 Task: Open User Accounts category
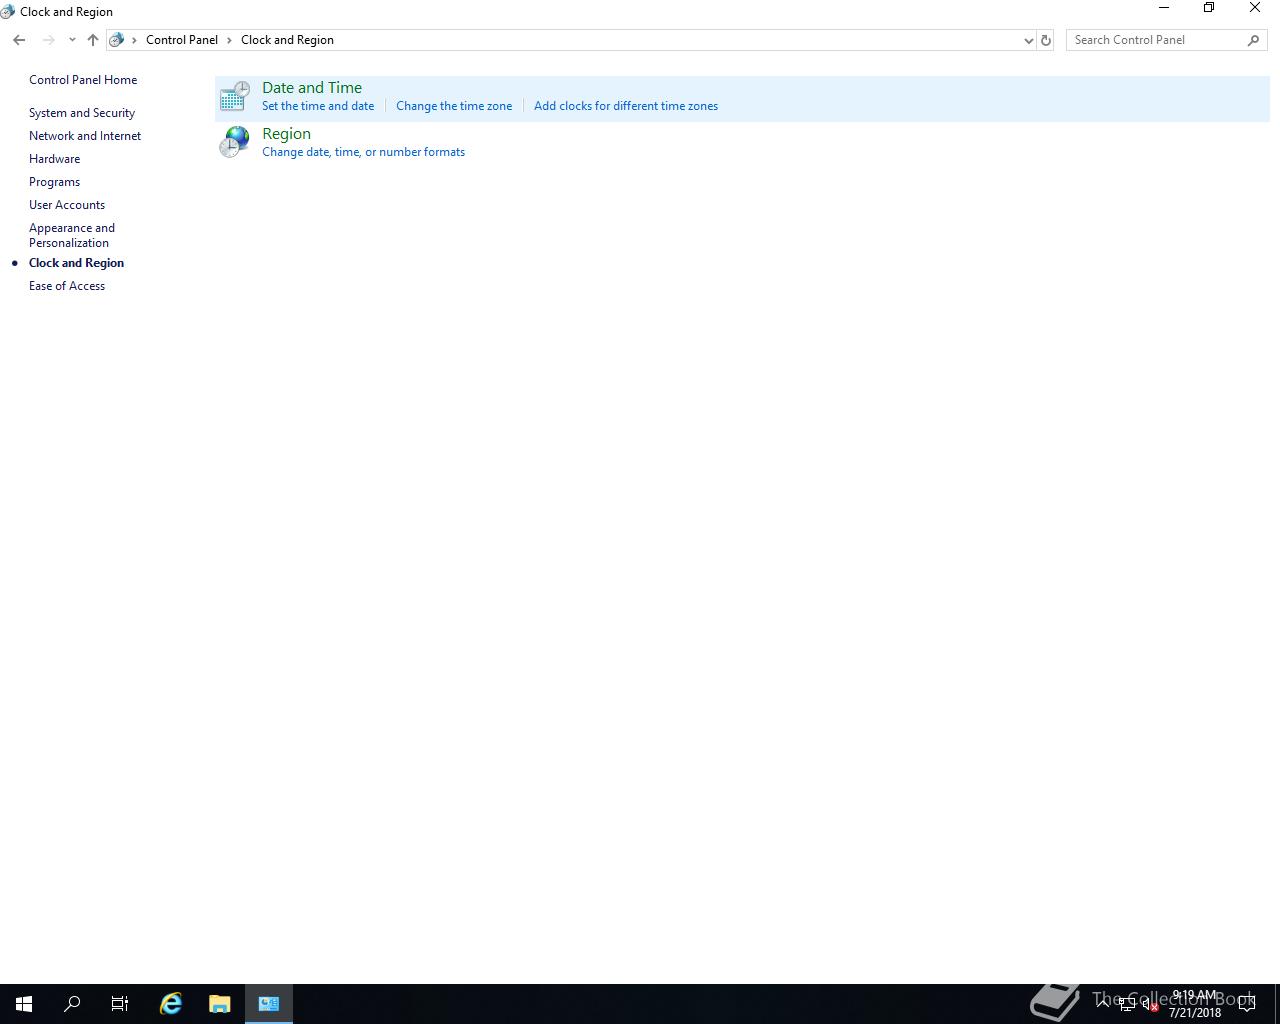tap(67, 205)
